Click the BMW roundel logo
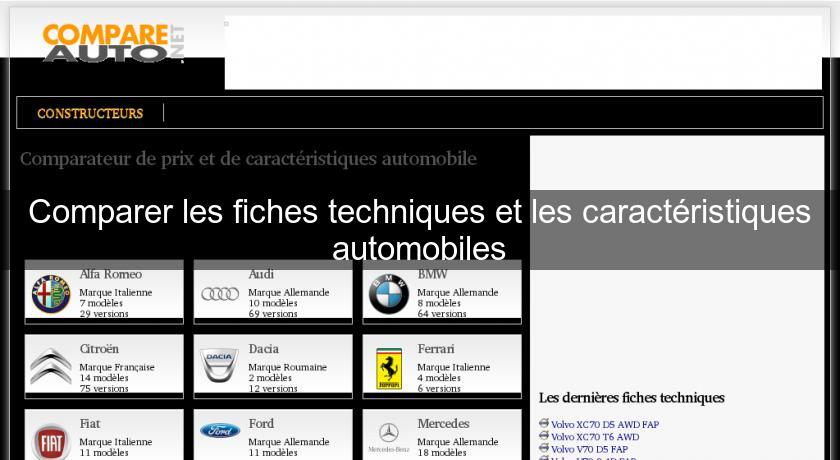 click(388, 294)
